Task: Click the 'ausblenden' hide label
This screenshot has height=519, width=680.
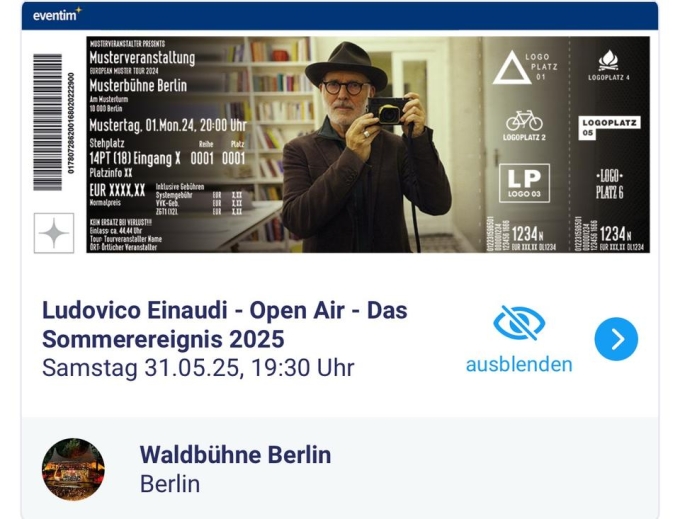Action: pos(519,365)
